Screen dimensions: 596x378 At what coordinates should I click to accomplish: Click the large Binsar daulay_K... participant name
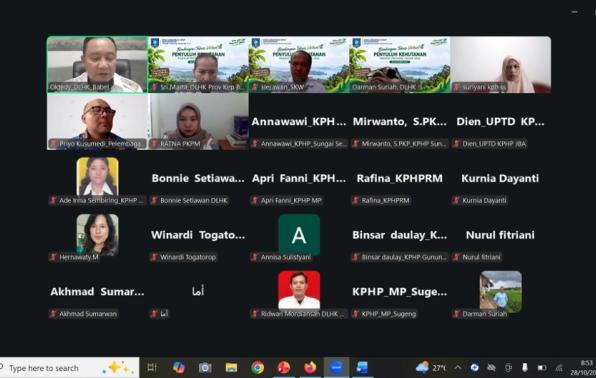399,235
